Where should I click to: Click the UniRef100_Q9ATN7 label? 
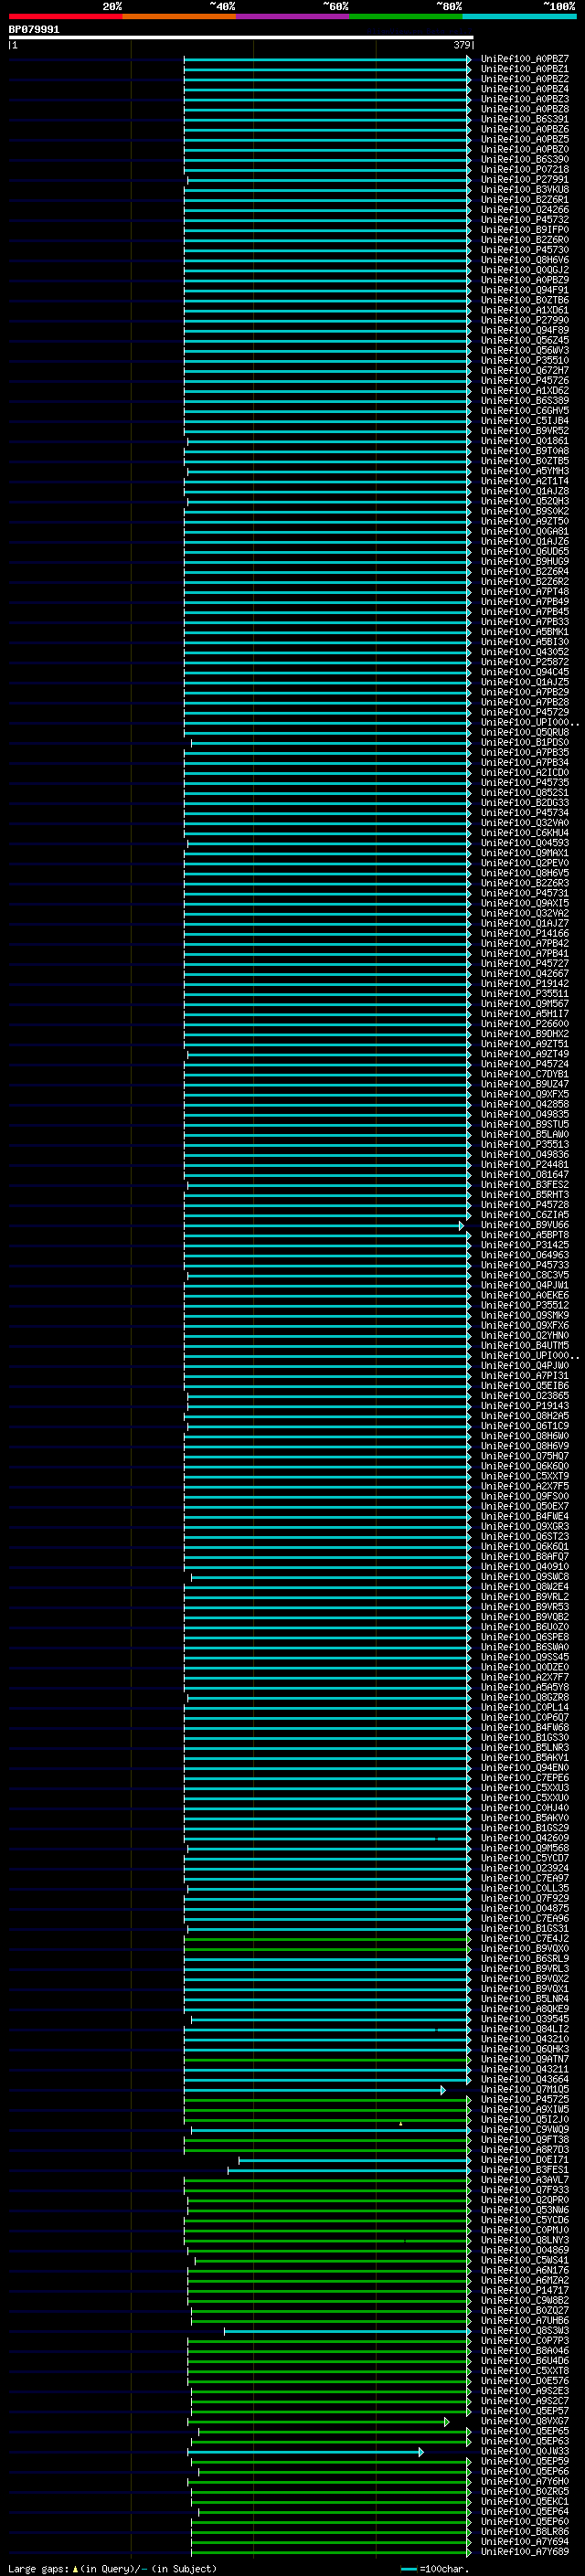click(x=524, y=2059)
